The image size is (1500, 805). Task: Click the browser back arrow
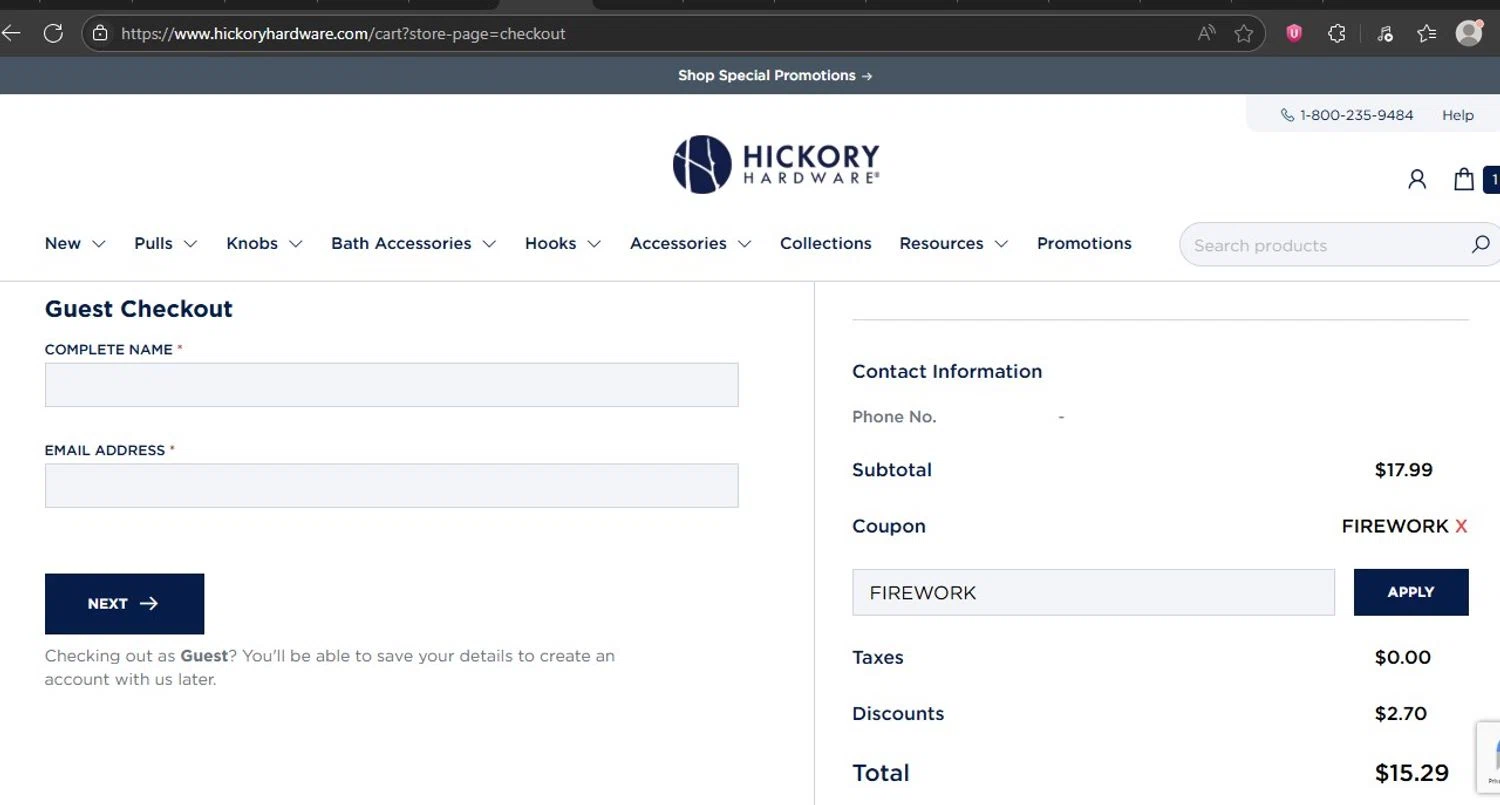point(11,33)
